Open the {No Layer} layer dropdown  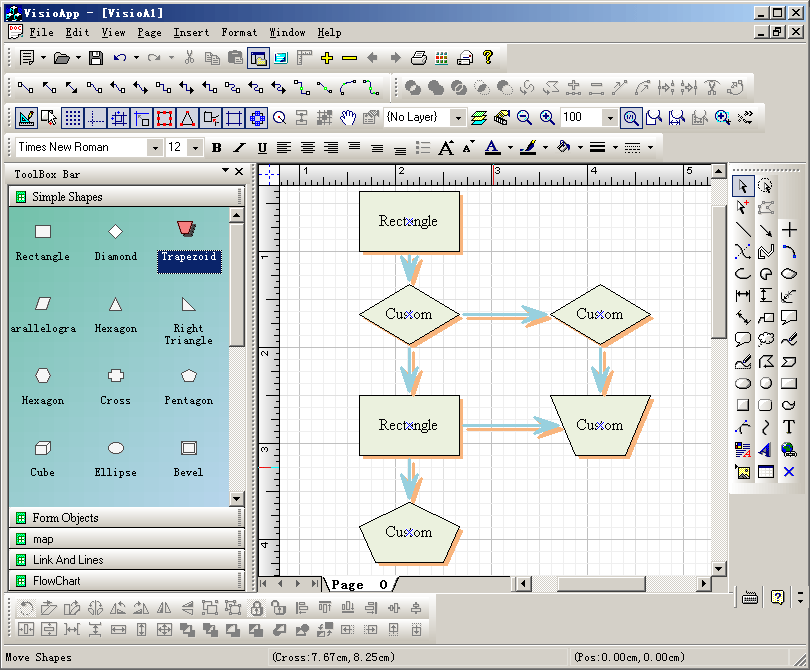click(456, 117)
